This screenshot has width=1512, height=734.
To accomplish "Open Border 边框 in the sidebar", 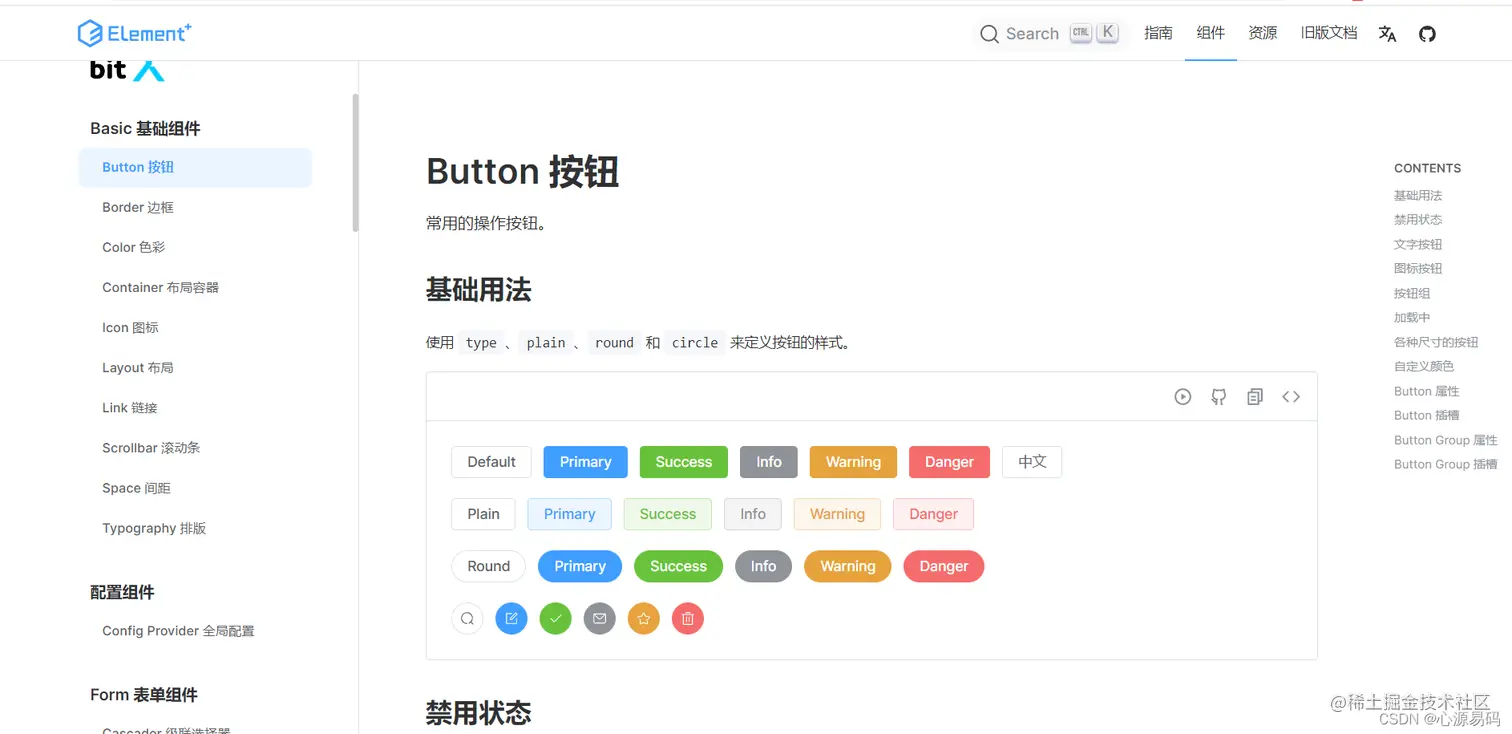I will [x=138, y=207].
